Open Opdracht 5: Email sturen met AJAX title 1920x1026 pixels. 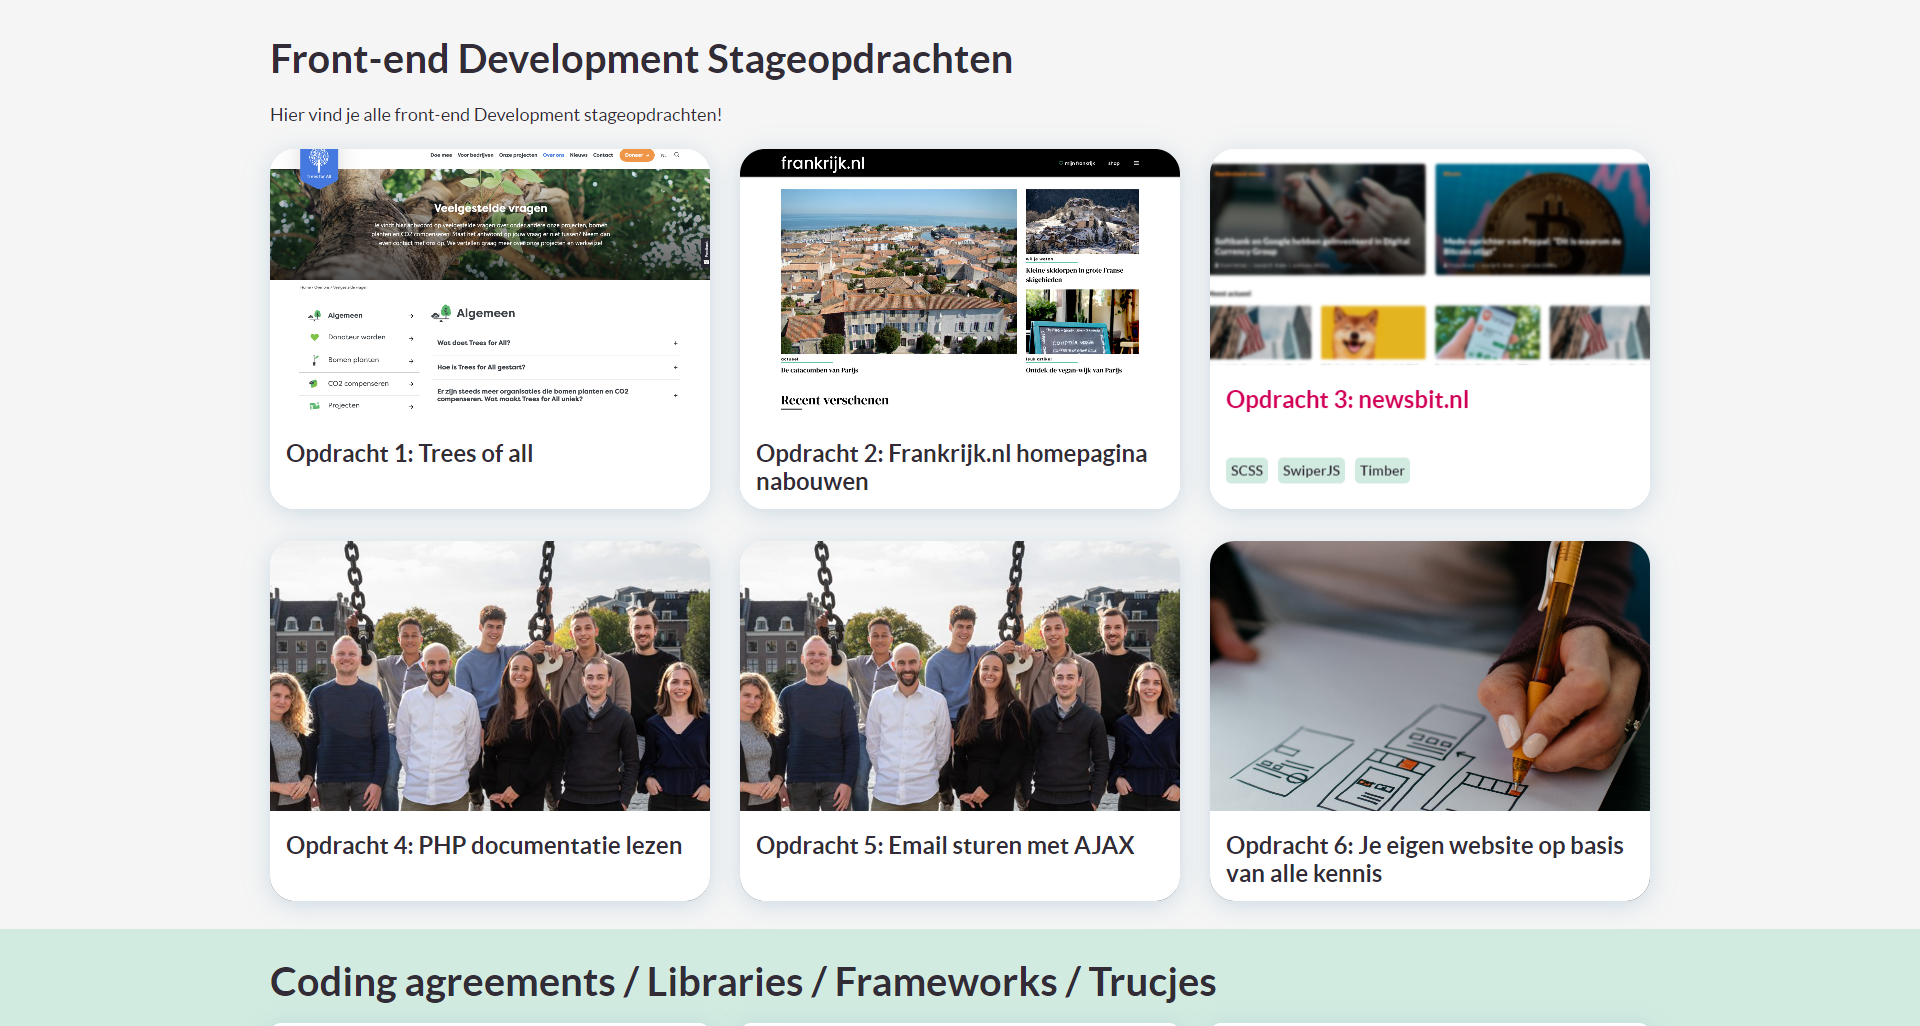point(945,845)
